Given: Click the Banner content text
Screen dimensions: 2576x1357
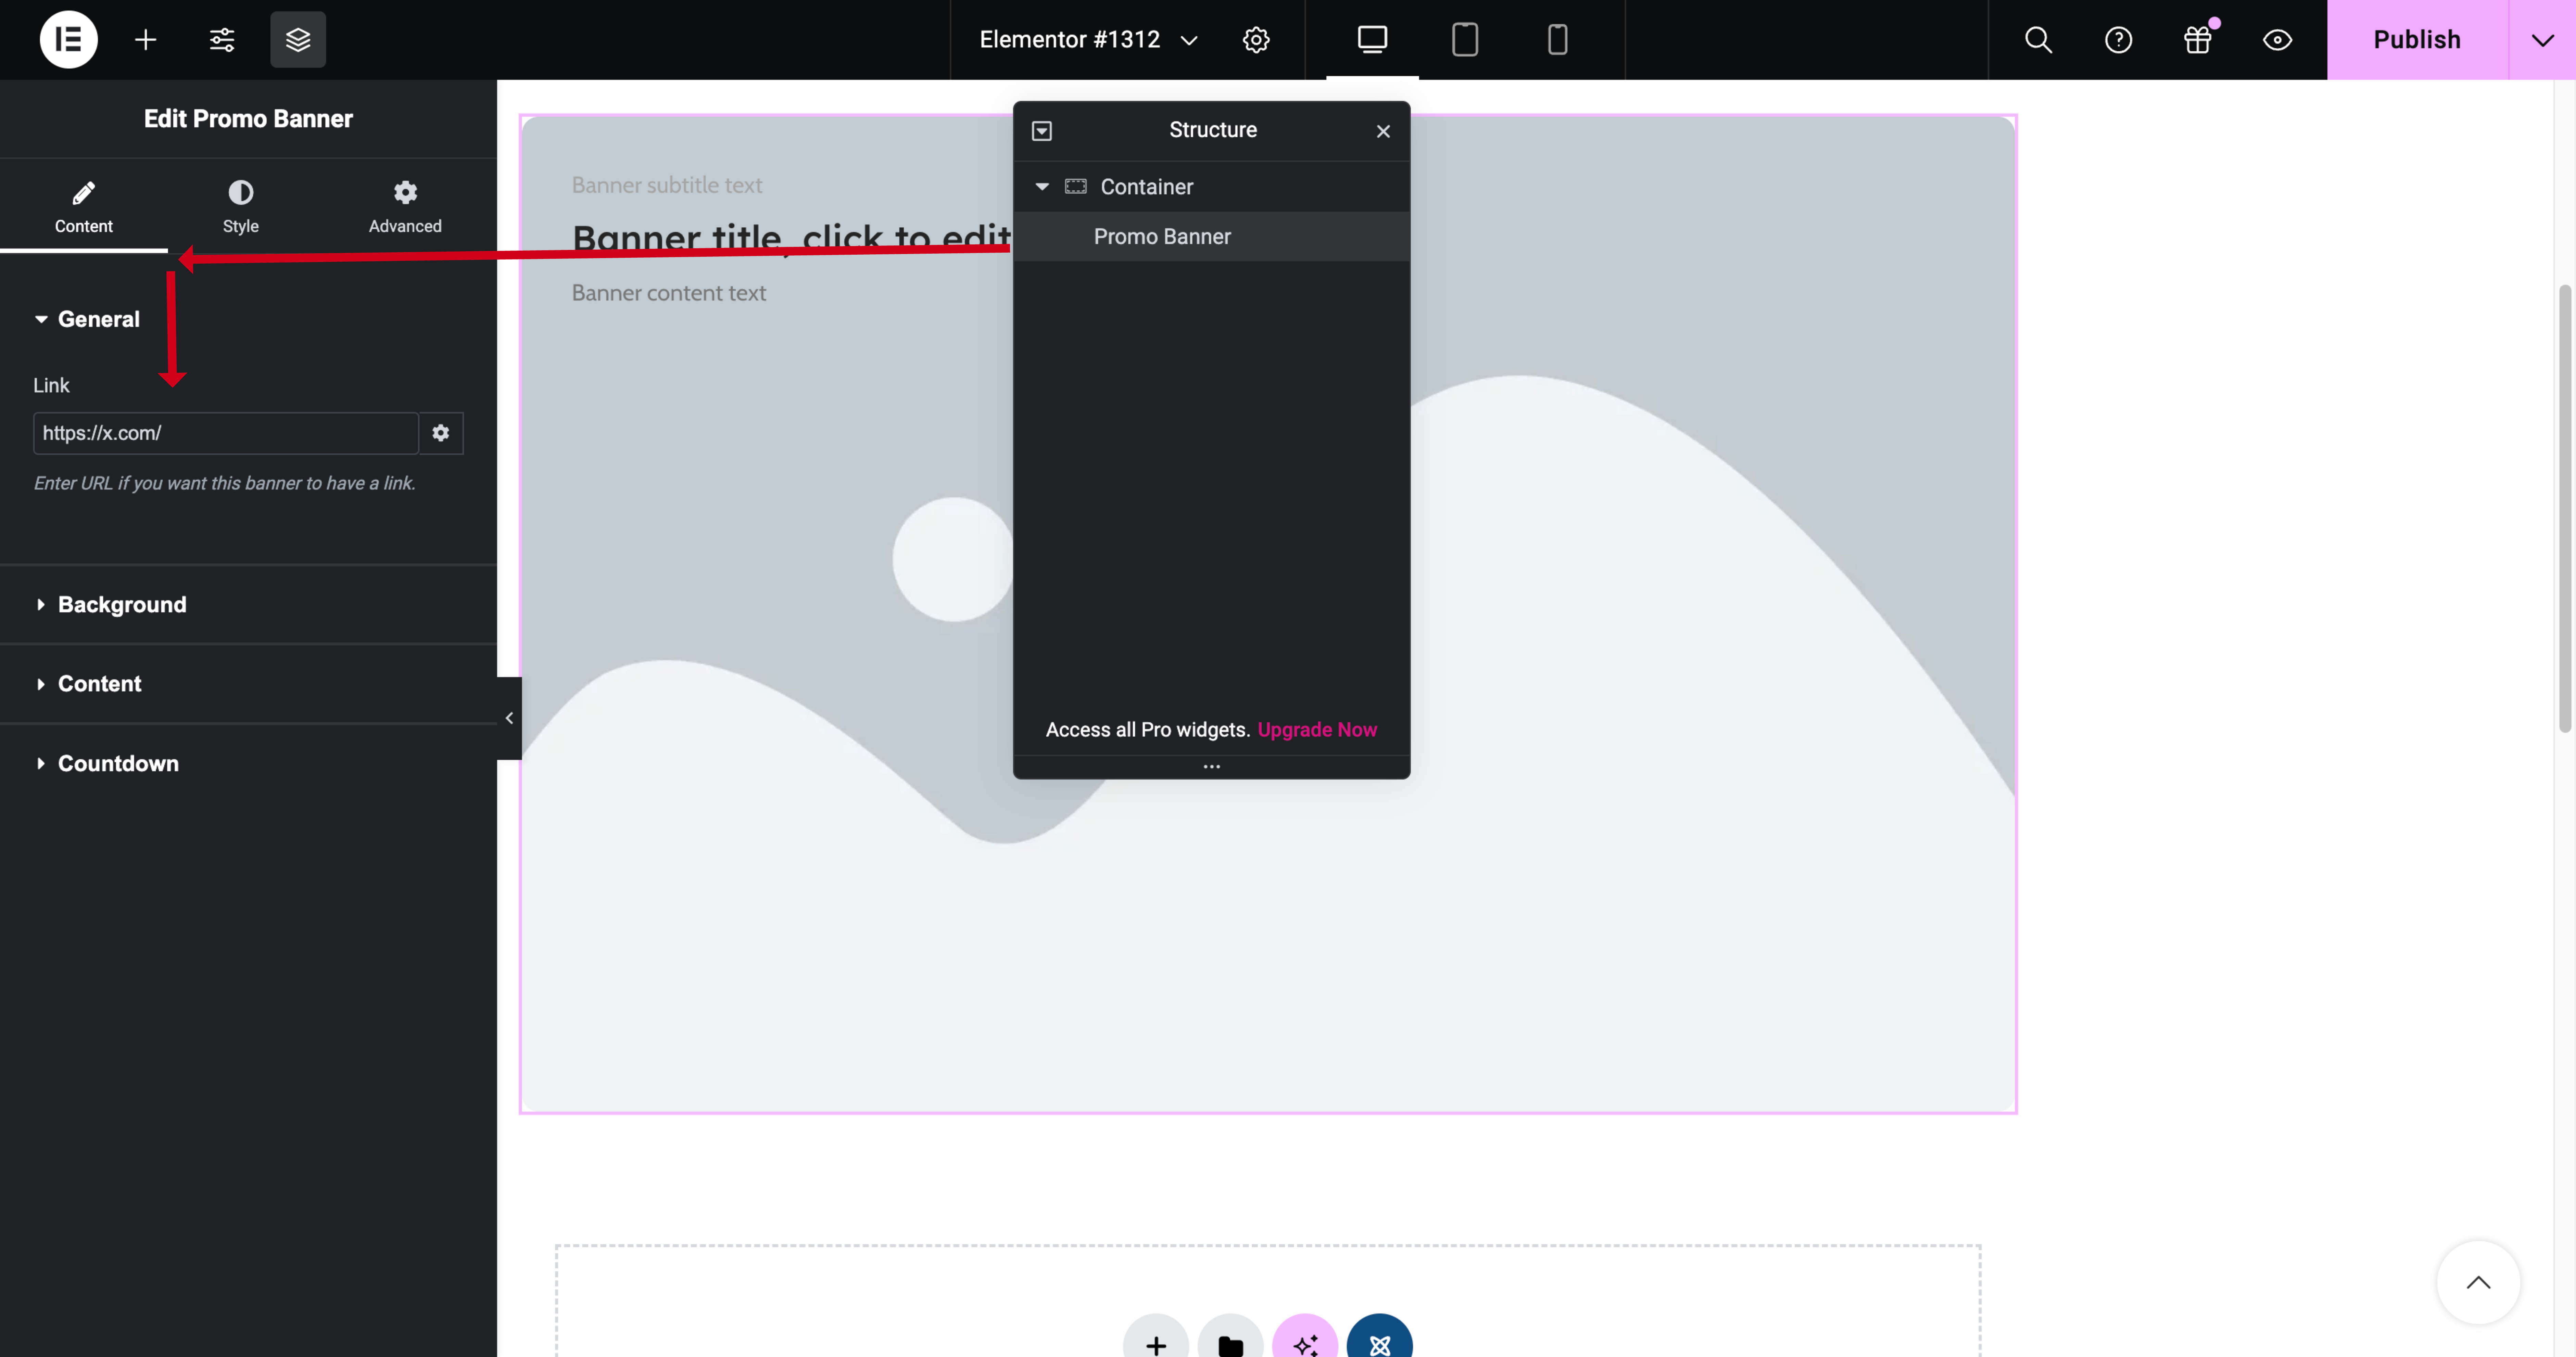Looking at the screenshot, I should (x=669, y=293).
